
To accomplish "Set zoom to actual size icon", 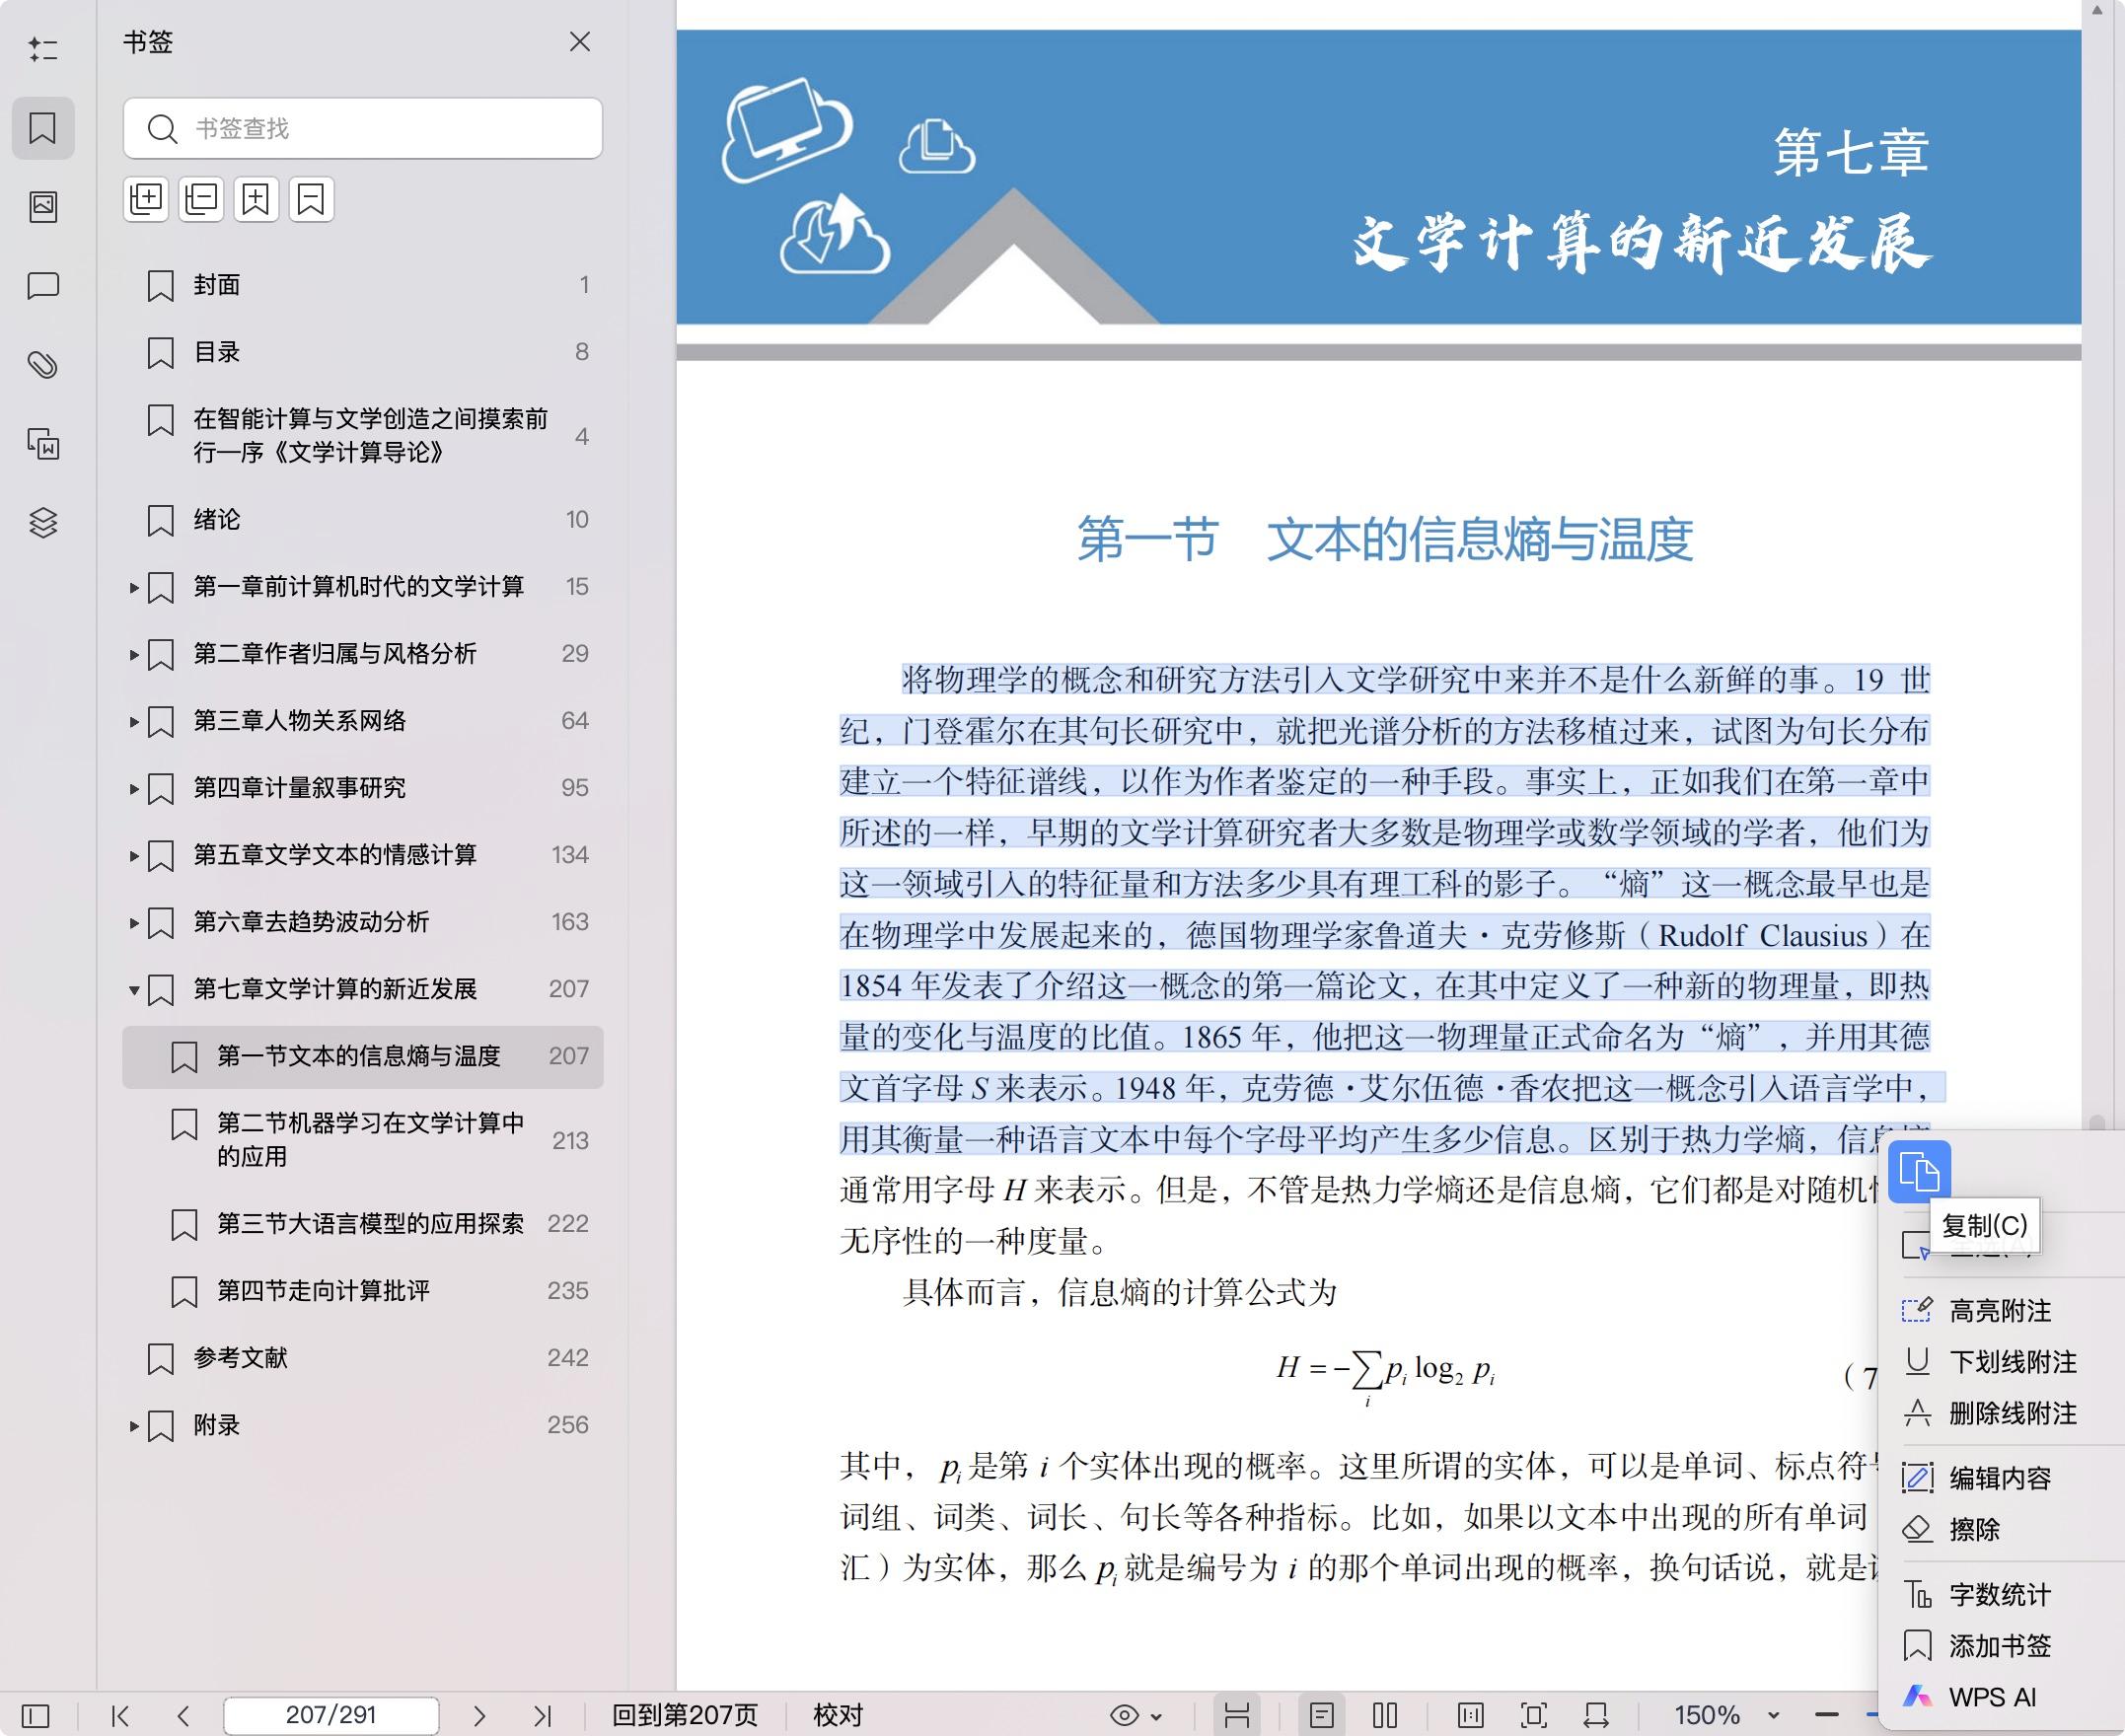I will pos(1470,1716).
